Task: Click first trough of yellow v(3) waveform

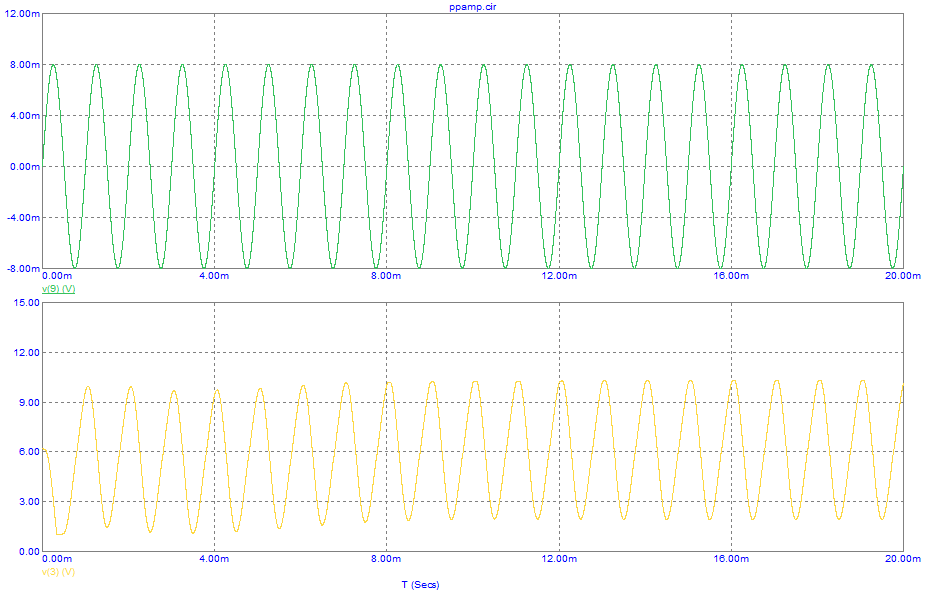Action: (x=60, y=534)
